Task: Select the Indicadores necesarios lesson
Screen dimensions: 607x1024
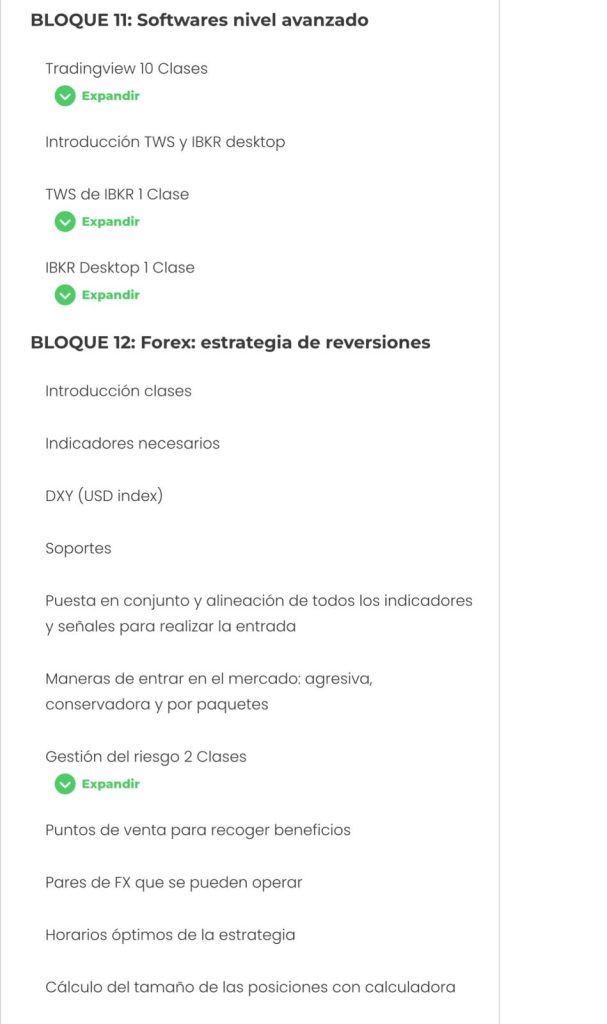Action: click(132, 443)
